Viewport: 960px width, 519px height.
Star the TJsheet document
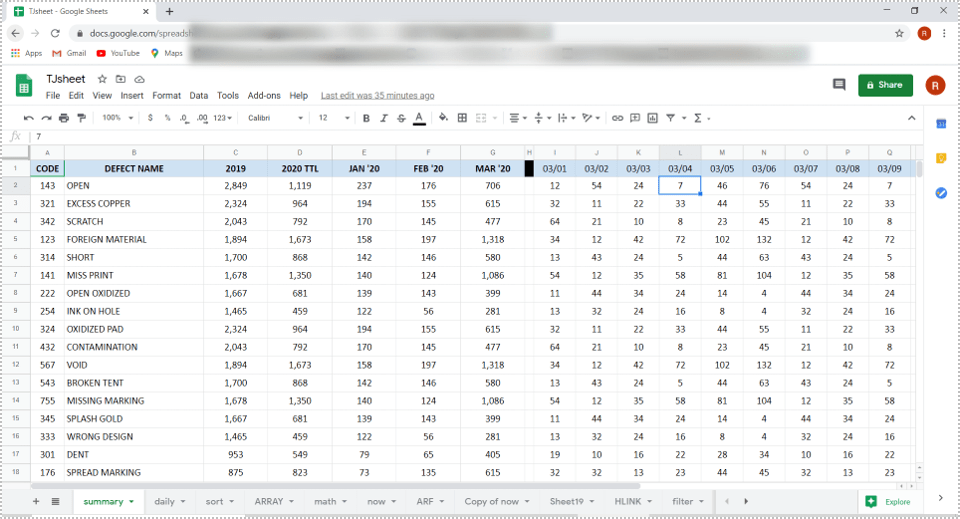click(x=102, y=79)
